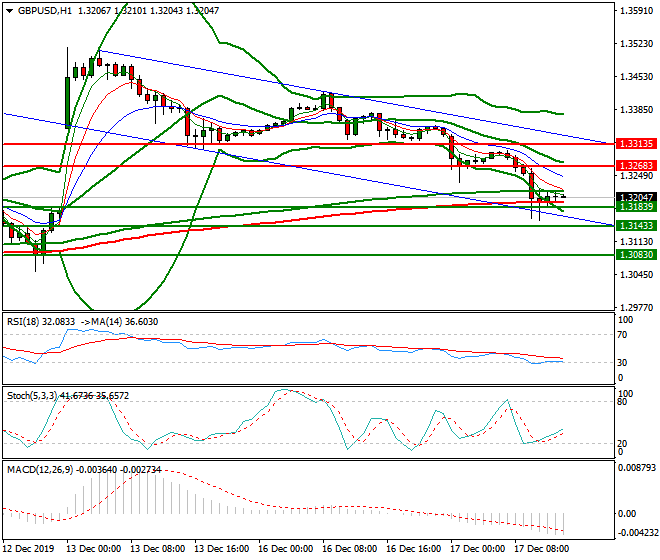660x560 pixels.
Task: Click the 16 Dec 00:00 time axis label
Action: click(285, 549)
